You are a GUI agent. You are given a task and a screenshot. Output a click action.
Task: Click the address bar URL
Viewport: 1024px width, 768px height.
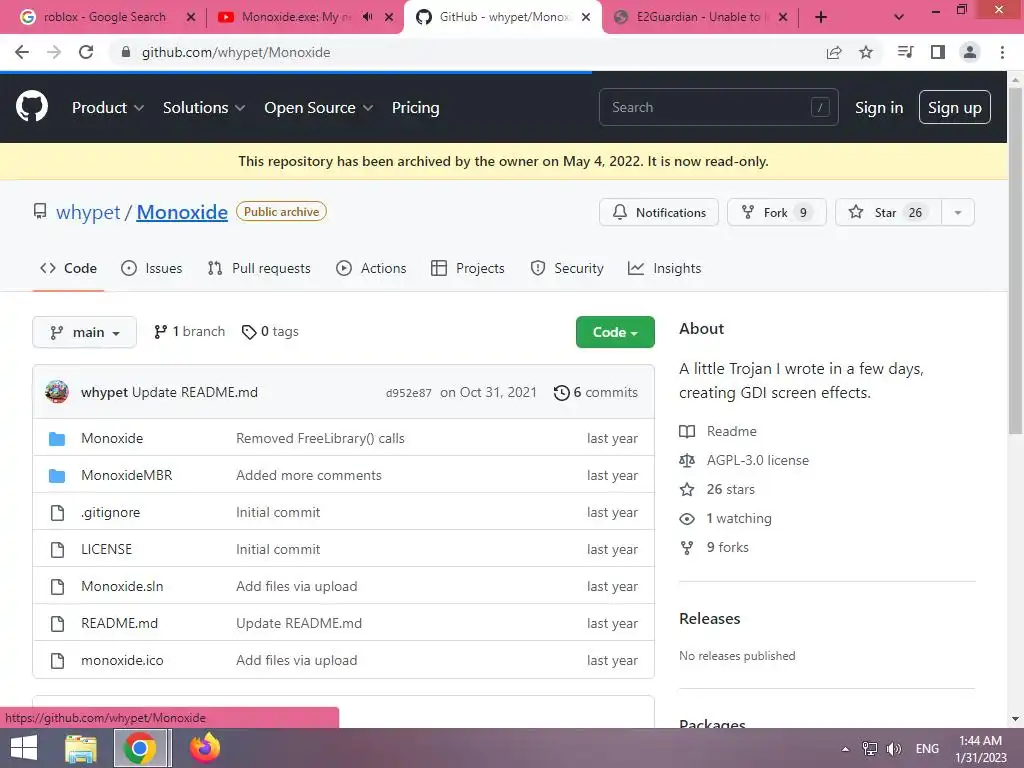coord(236,52)
